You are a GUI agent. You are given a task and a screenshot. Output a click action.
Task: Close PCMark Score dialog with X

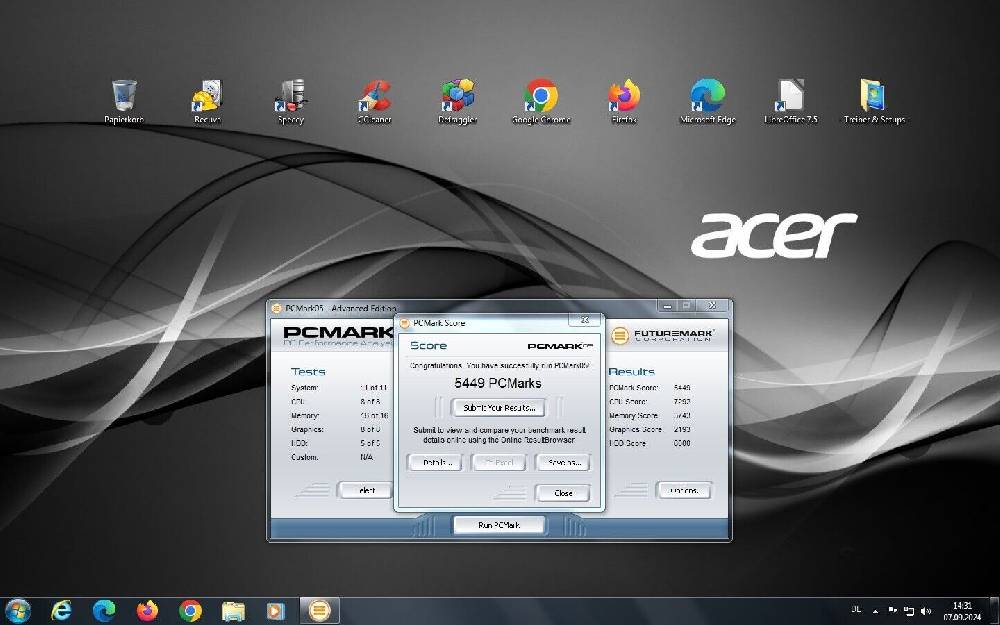pyautogui.click(x=584, y=320)
